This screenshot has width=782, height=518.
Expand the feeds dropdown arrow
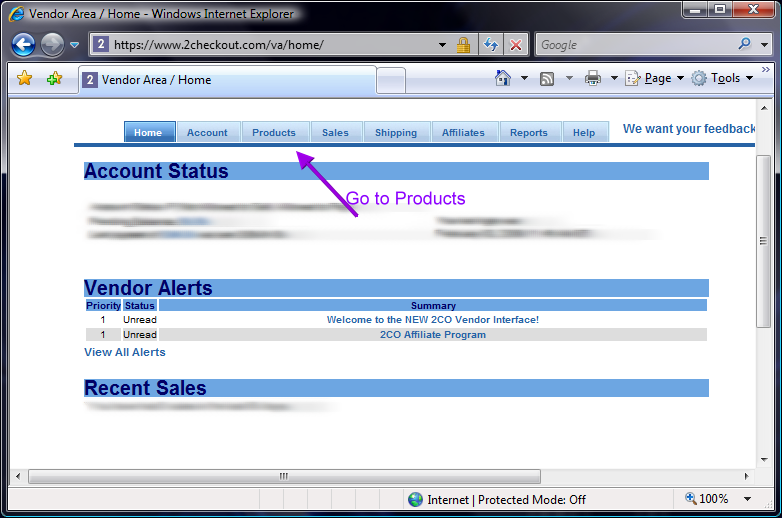tap(569, 78)
